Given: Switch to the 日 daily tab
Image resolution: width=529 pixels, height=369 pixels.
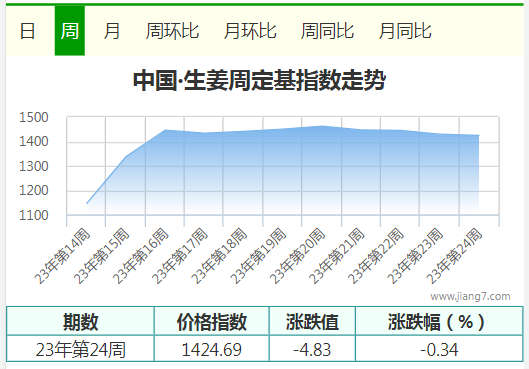Looking at the screenshot, I should pos(27,31).
